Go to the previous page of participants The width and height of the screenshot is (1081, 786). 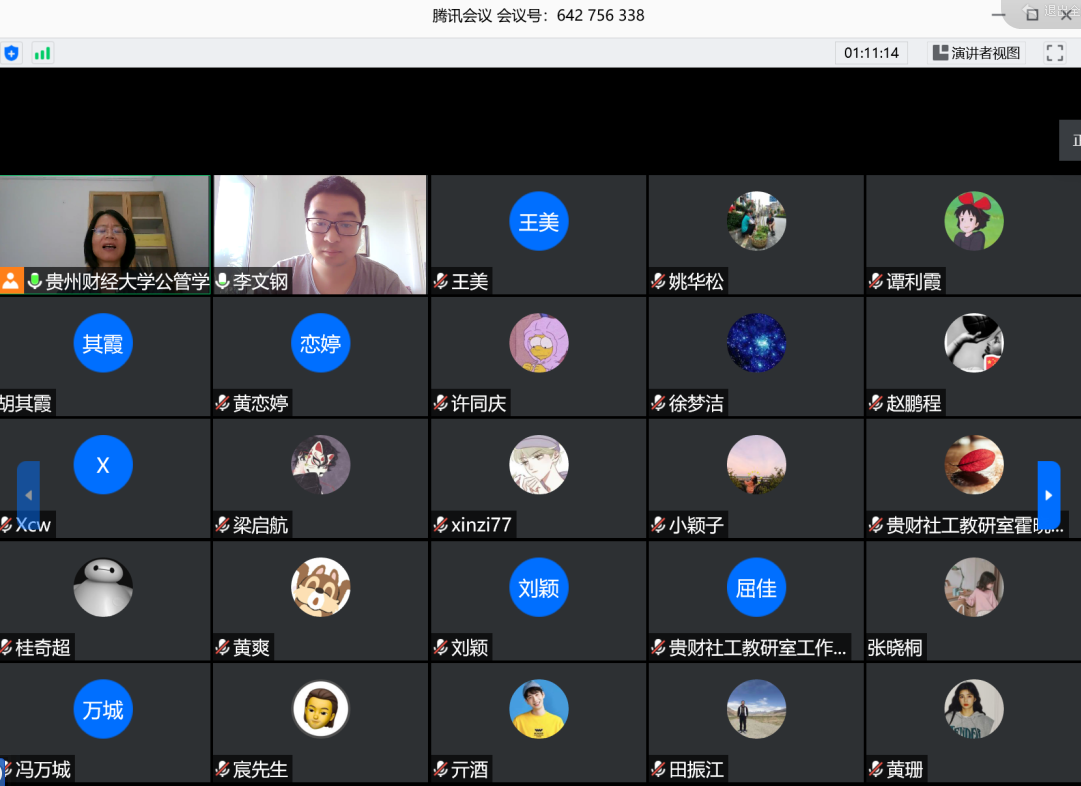click(28, 495)
